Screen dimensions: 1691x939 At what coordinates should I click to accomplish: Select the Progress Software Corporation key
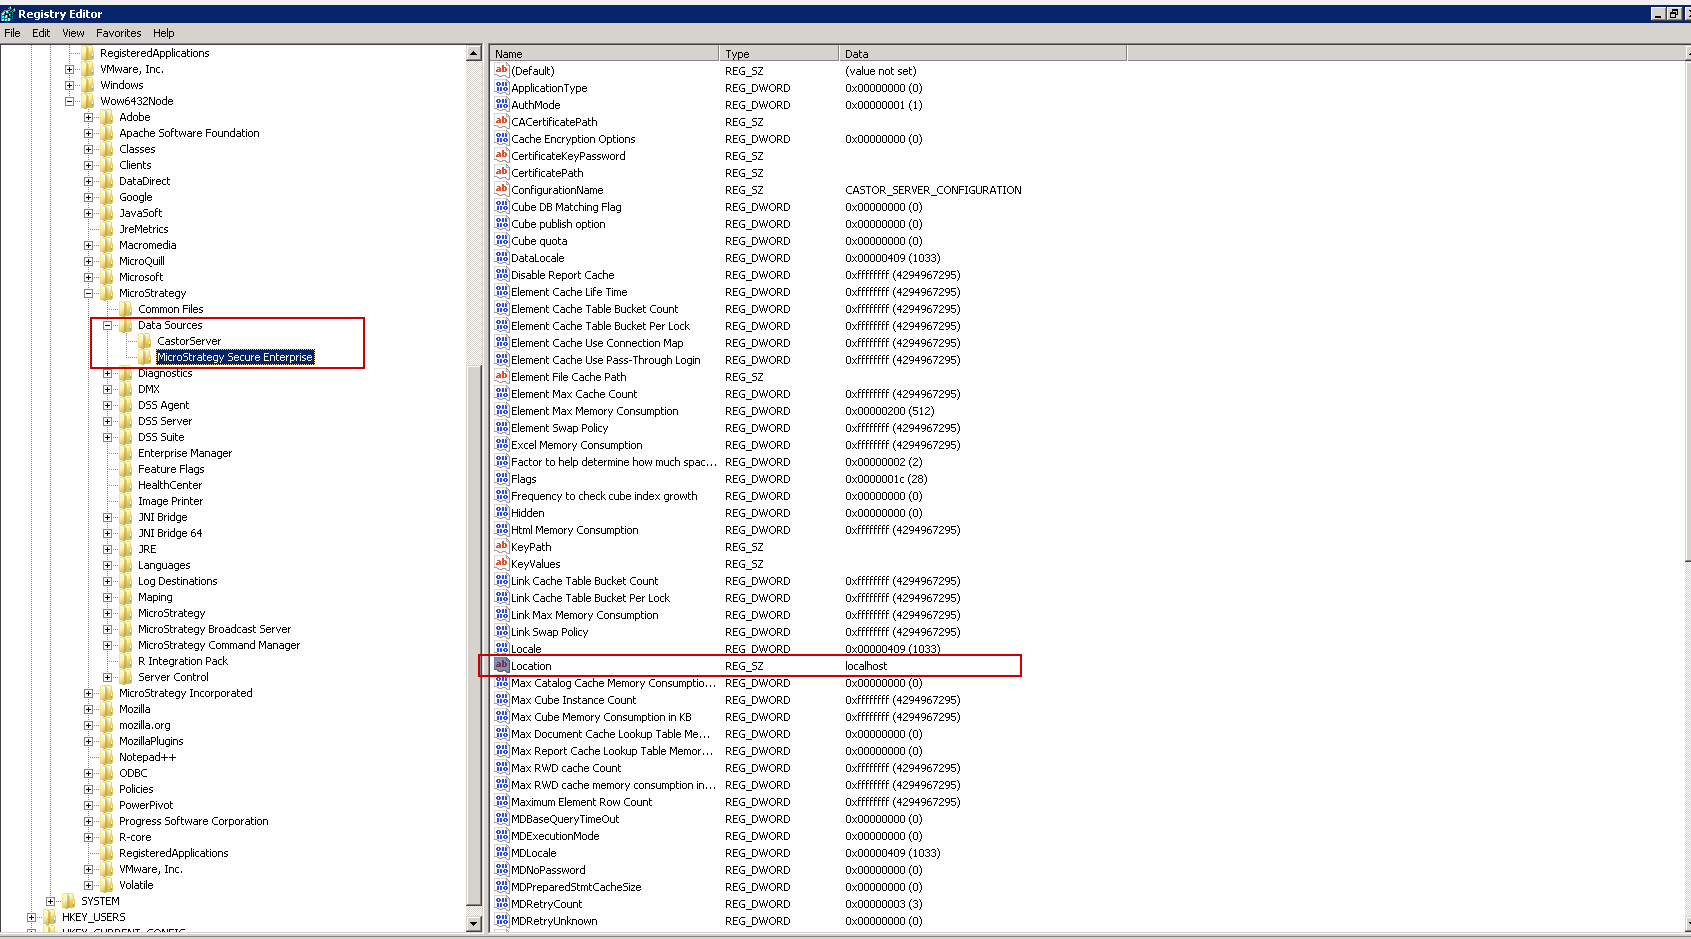click(194, 821)
